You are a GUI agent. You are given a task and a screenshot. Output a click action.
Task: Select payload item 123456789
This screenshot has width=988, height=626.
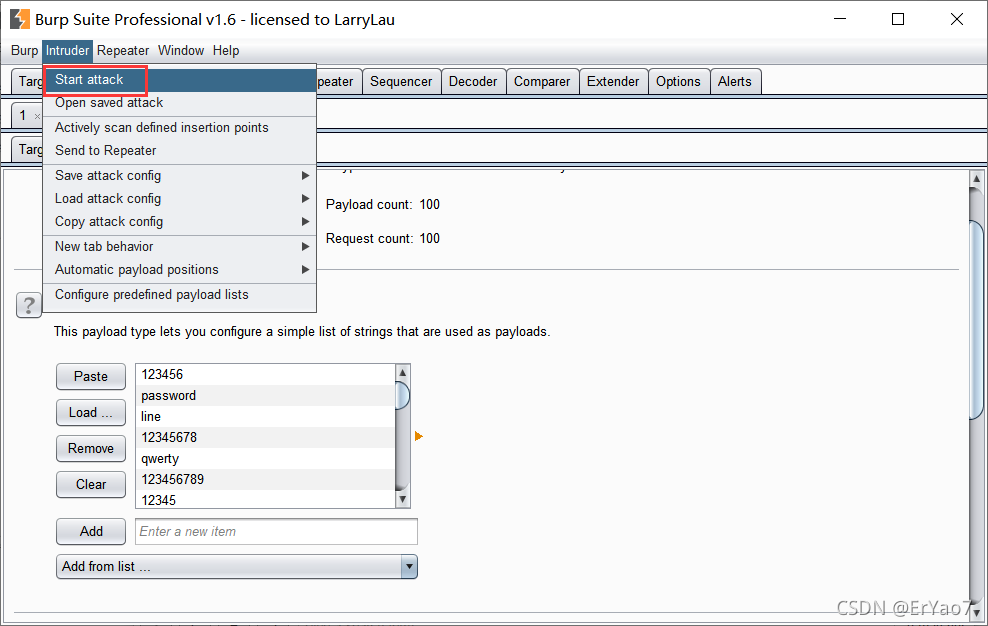pyautogui.click(x=265, y=480)
